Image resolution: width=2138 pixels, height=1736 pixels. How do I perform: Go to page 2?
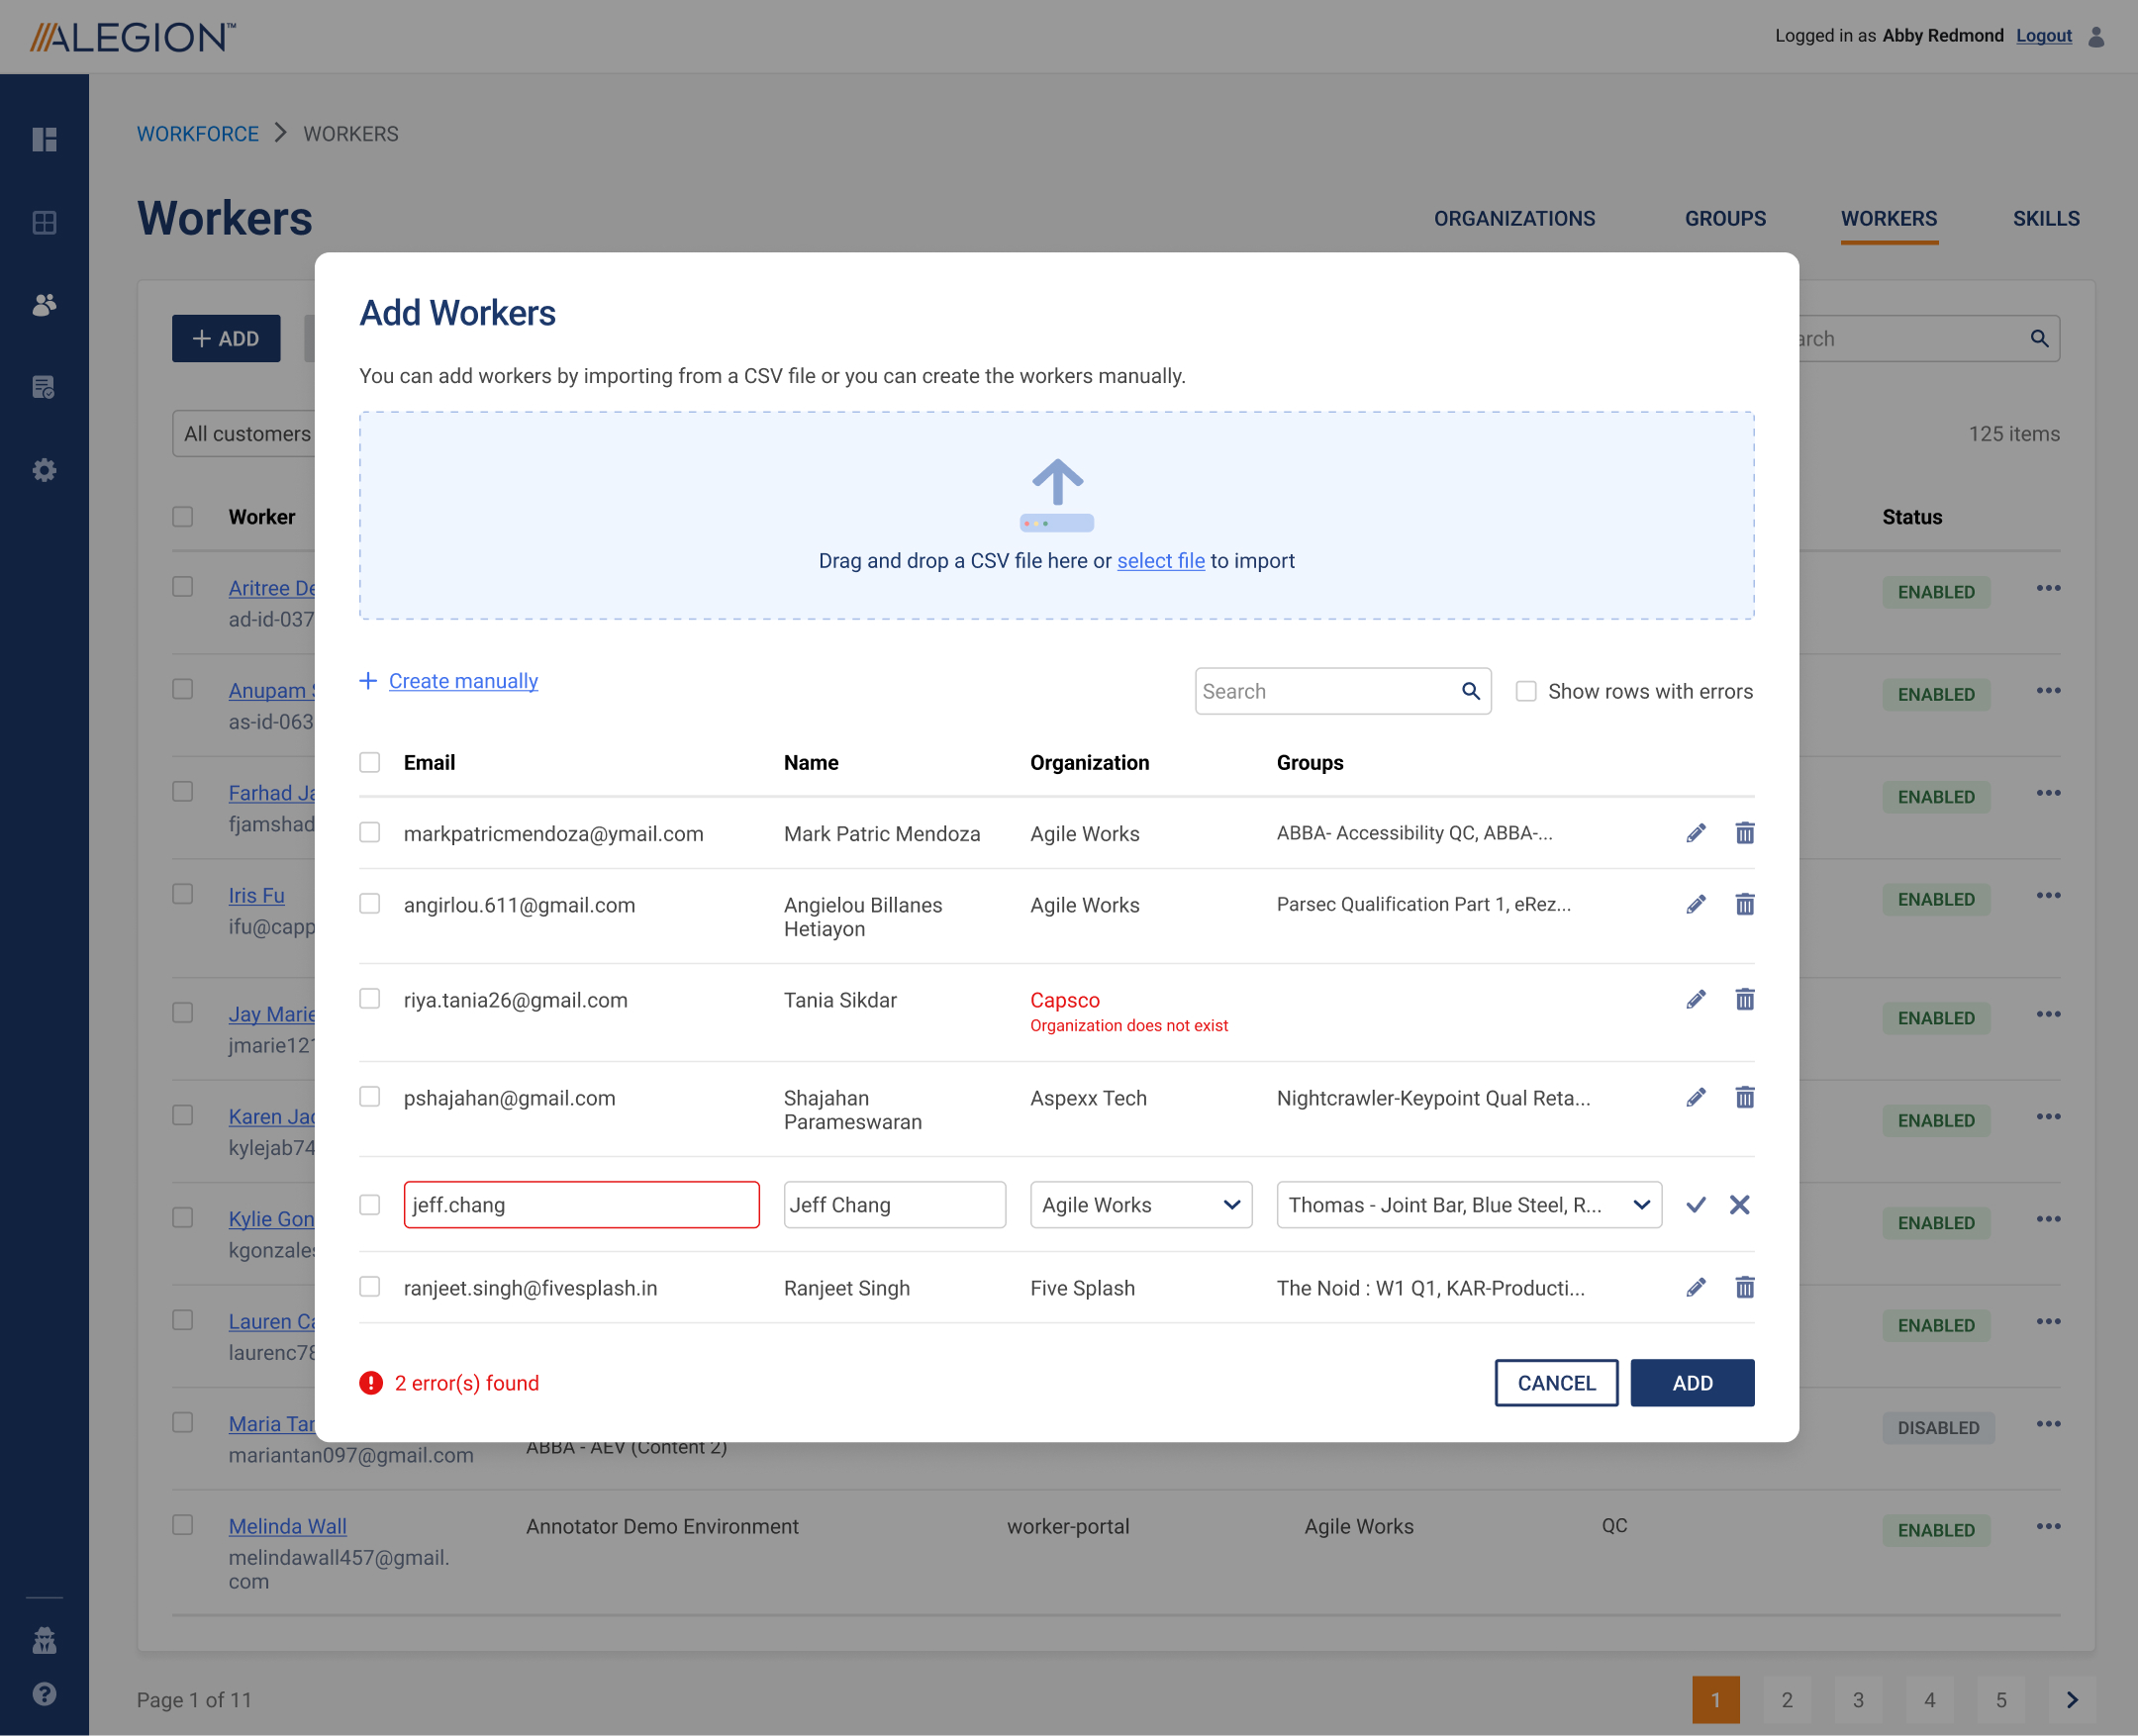(x=1787, y=1699)
